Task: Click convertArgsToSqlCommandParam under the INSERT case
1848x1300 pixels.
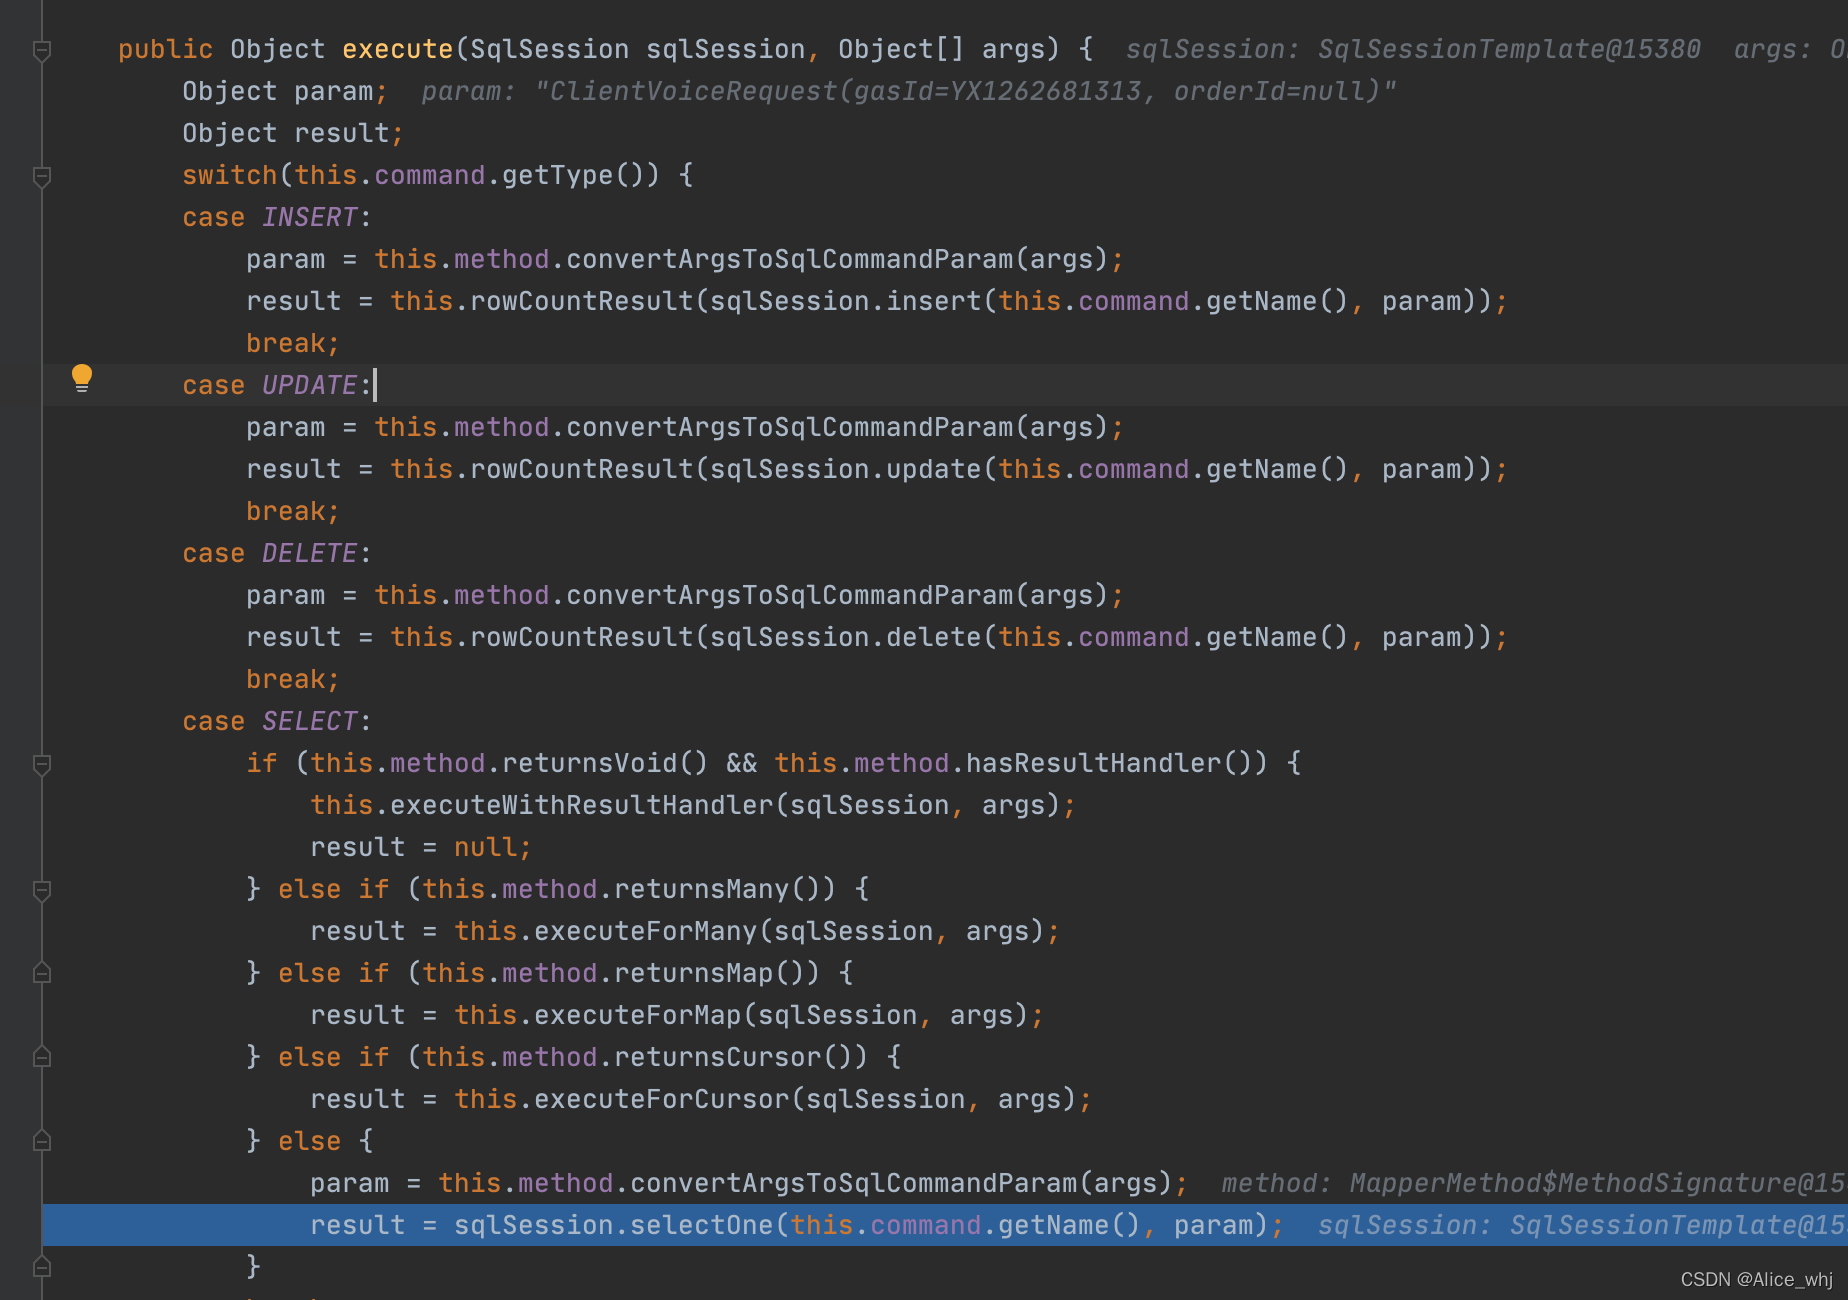Action: pyautogui.click(x=790, y=259)
